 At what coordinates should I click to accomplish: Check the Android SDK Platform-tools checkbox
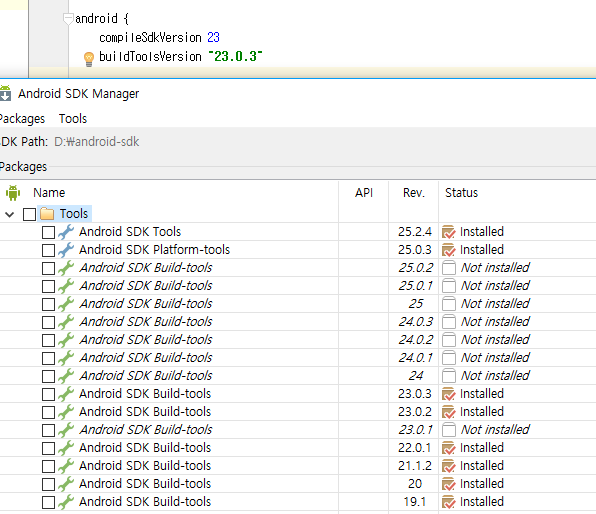(x=48, y=250)
